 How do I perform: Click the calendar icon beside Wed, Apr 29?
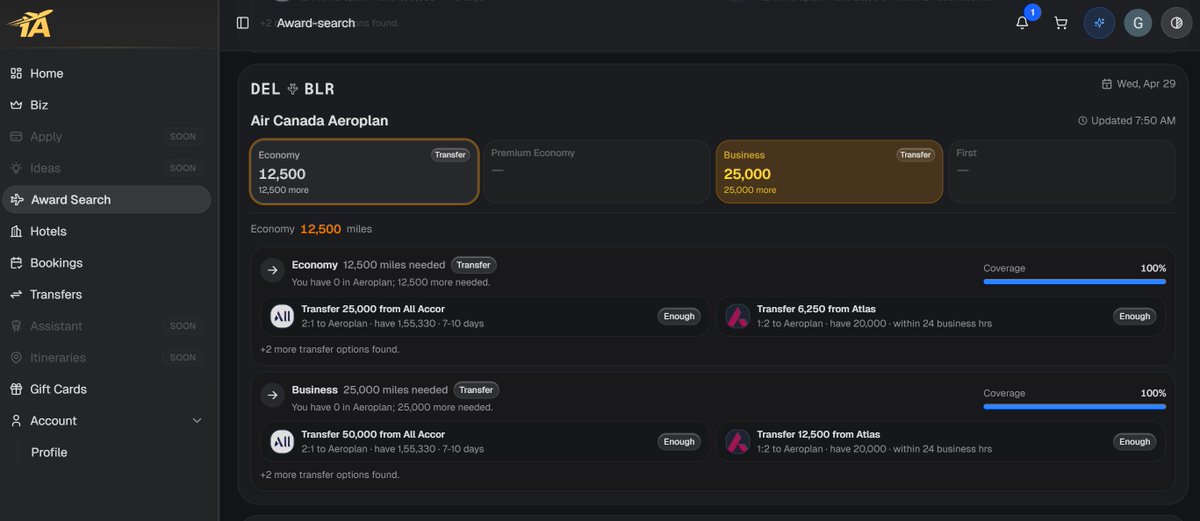click(1107, 84)
